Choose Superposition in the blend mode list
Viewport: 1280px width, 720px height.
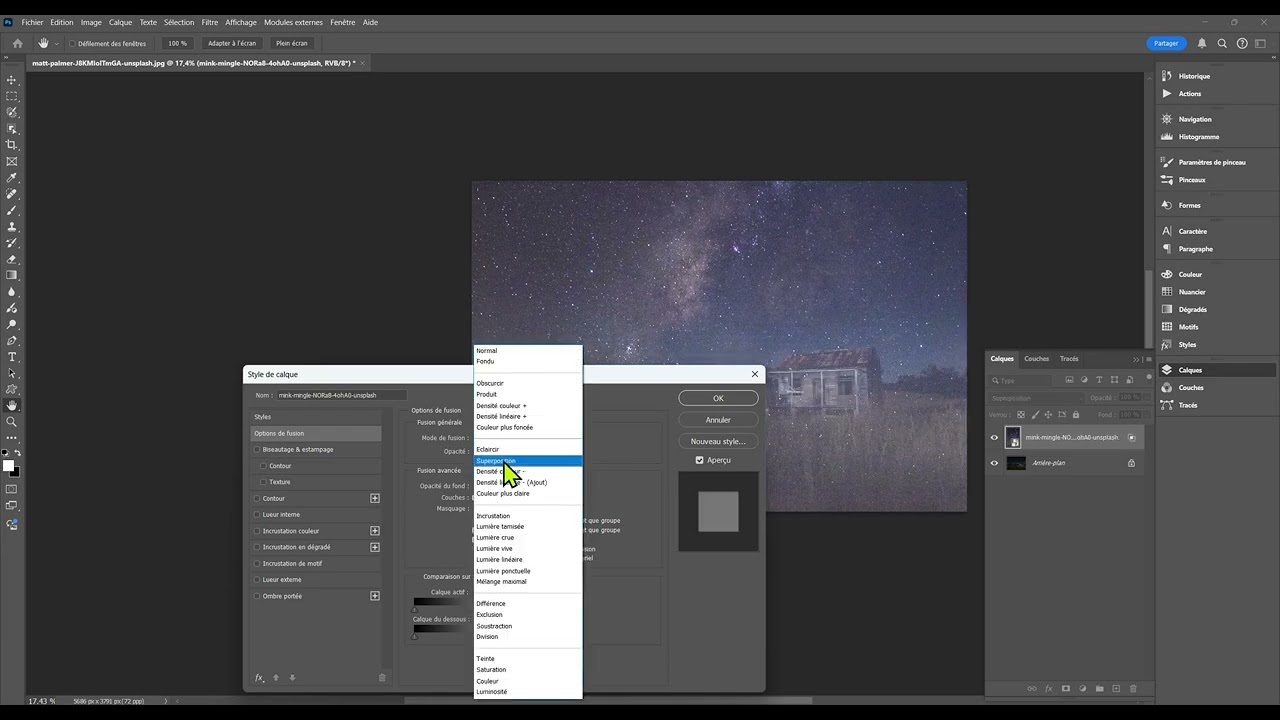[x=527, y=461]
